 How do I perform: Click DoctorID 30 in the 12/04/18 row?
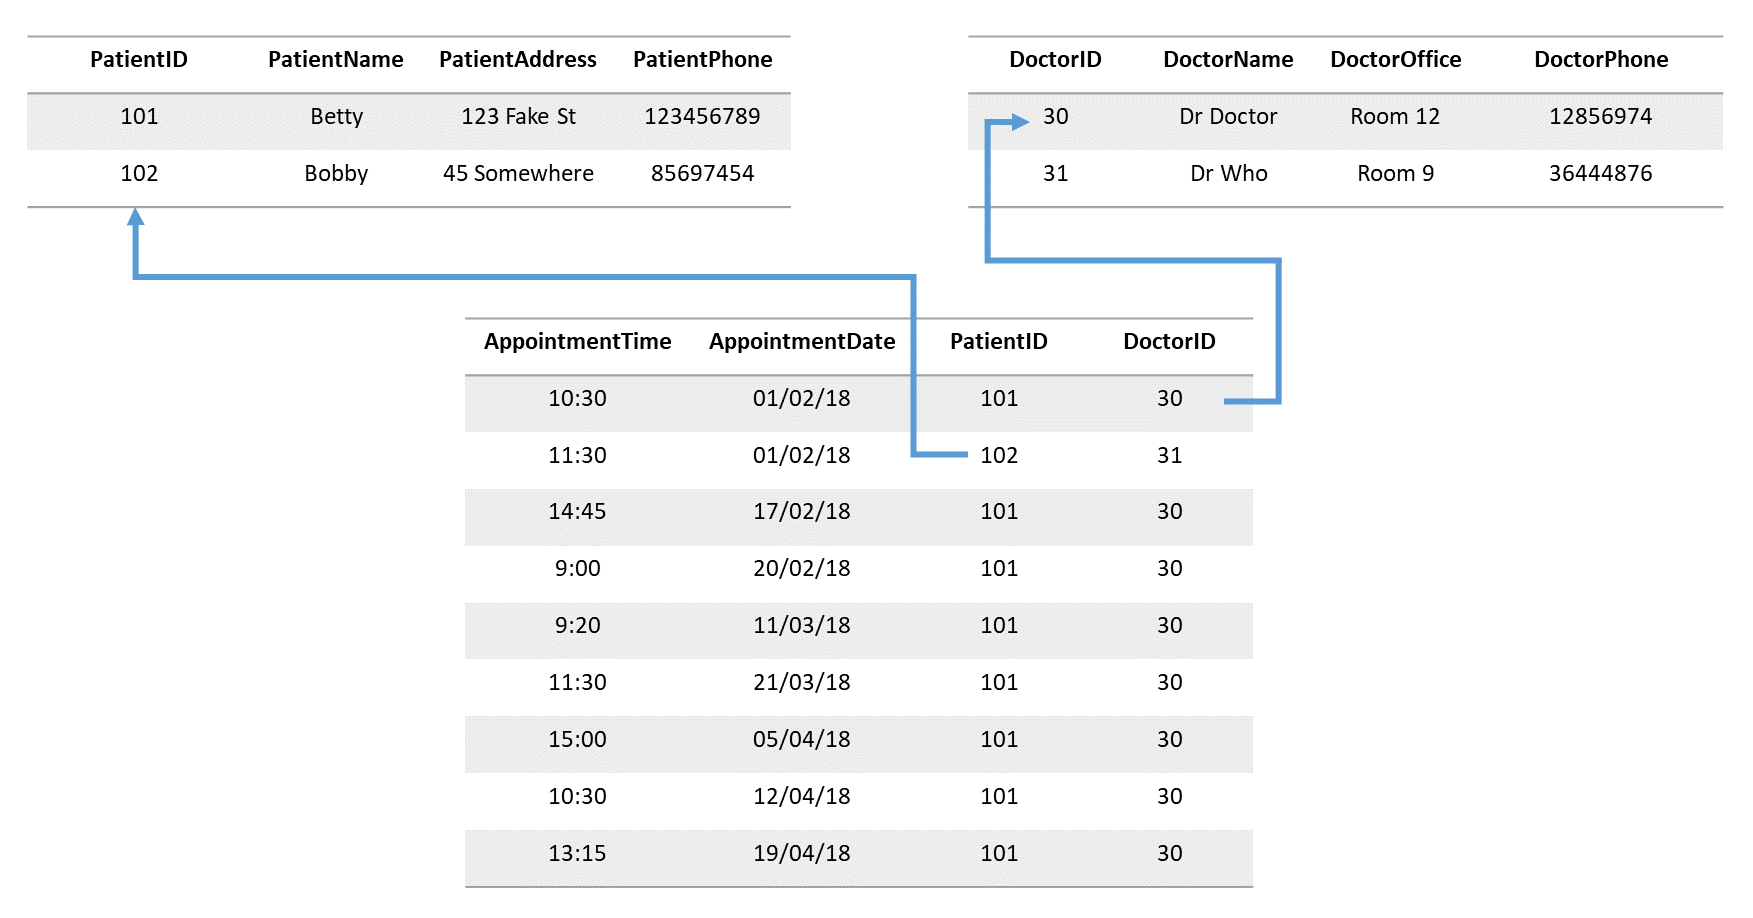(1170, 797)
